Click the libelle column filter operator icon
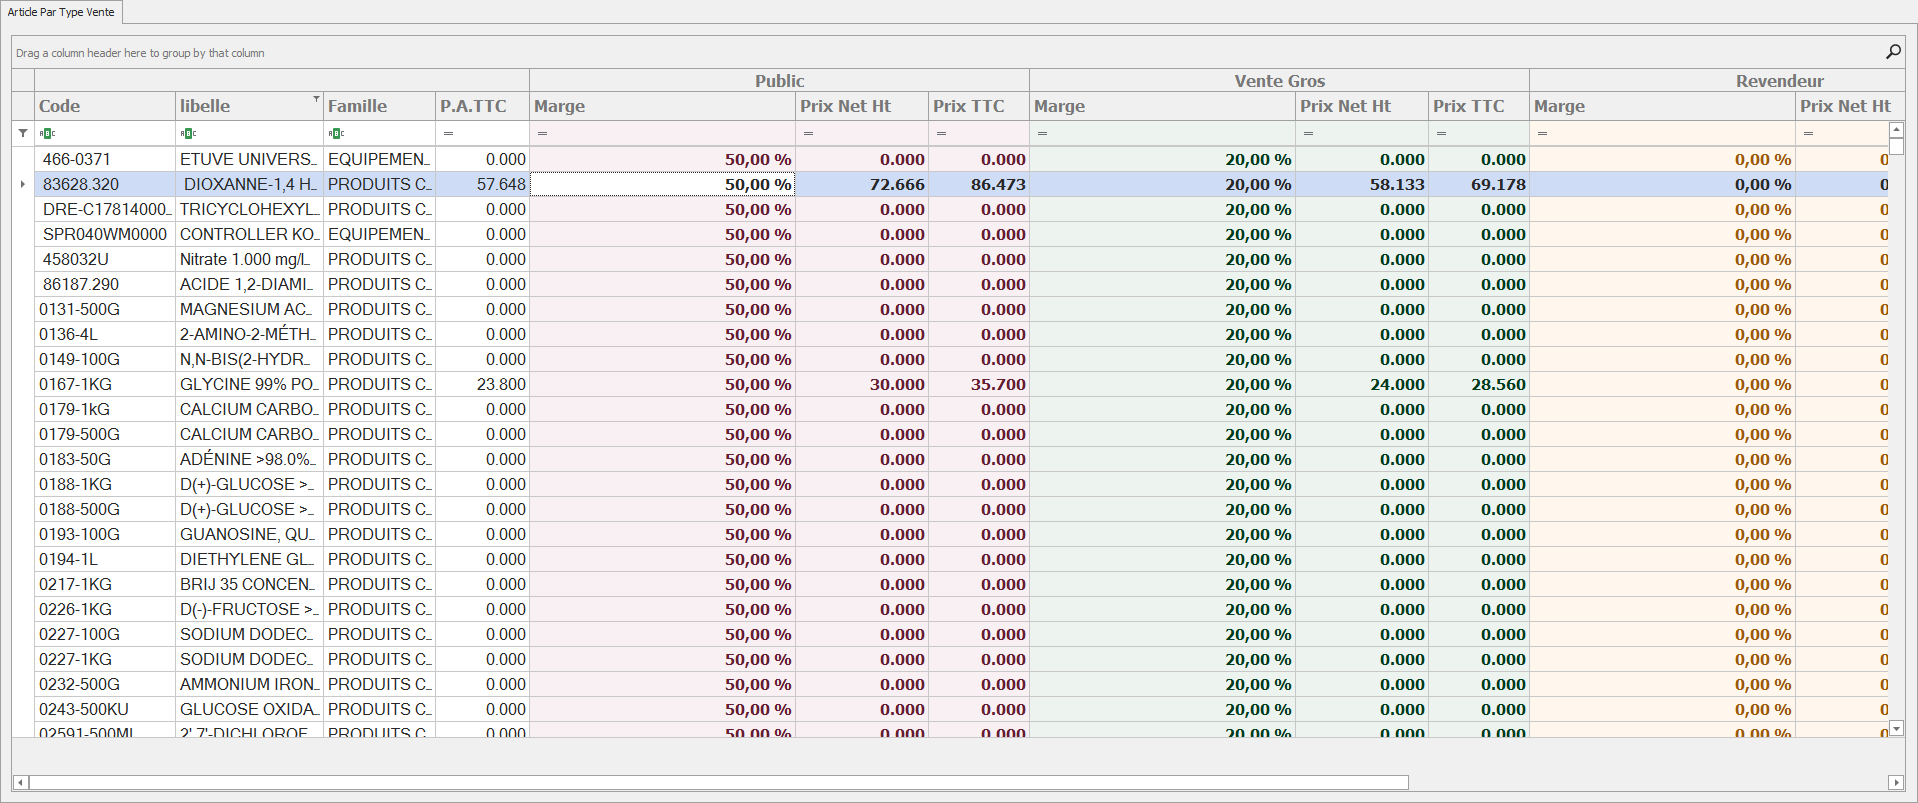1918x803 pixels. (x=188, y=133)
